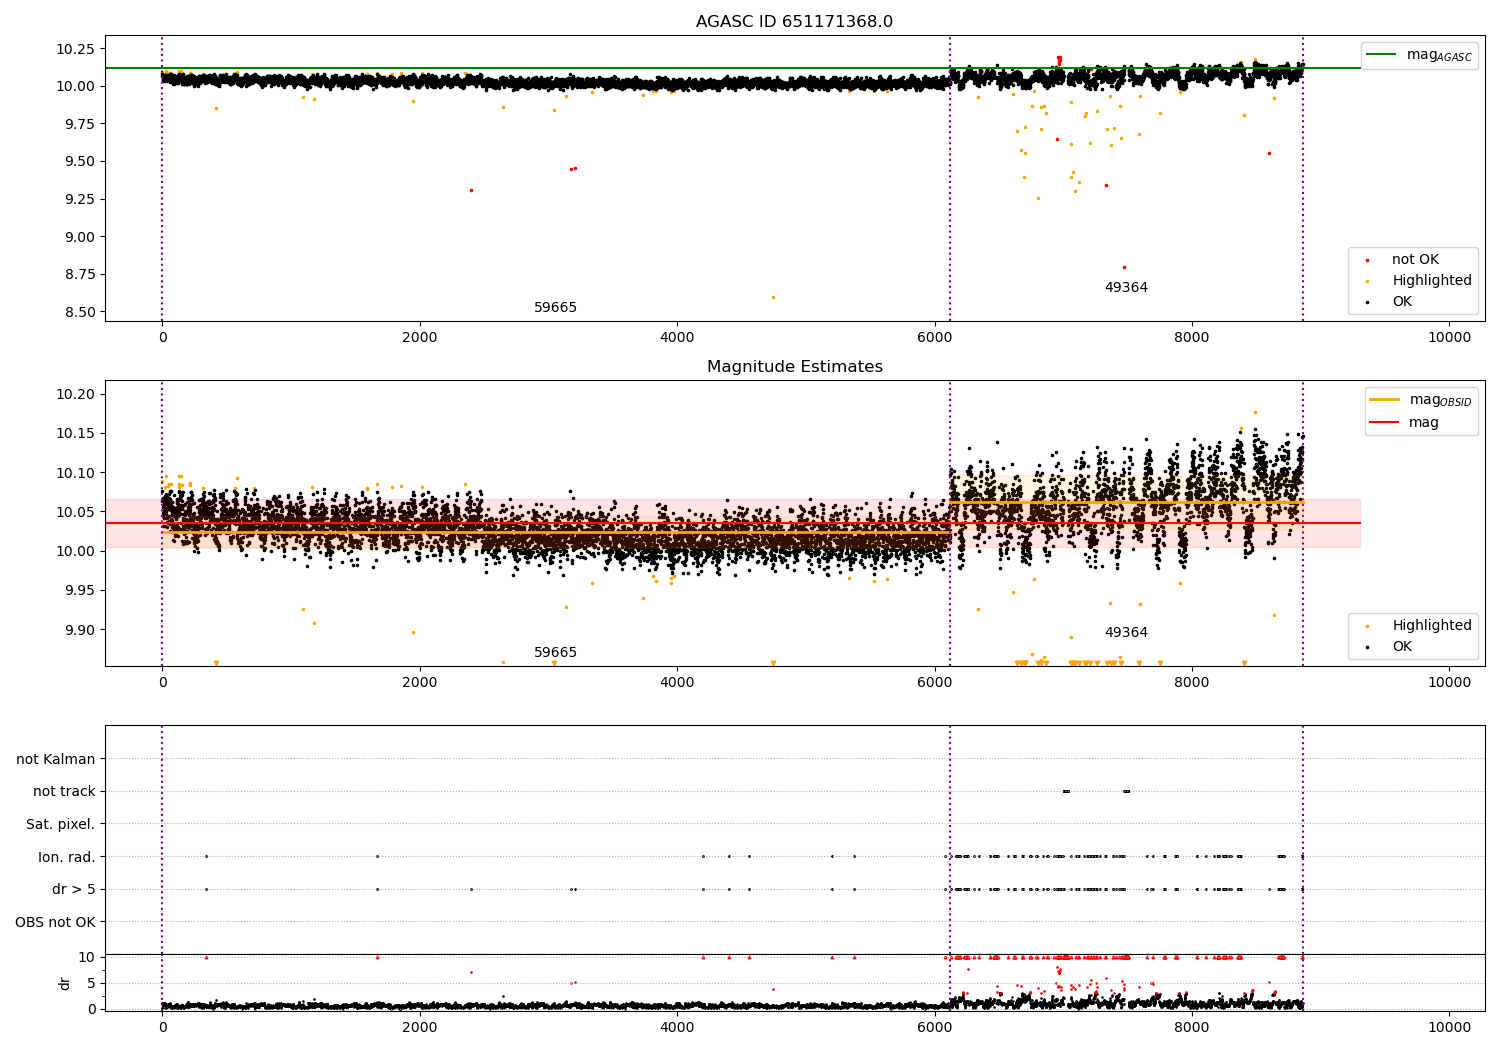This screenshot has height=1050, width=1500.
Task: Click the '5' tick on the dr axis
Action: pos(92,983)
